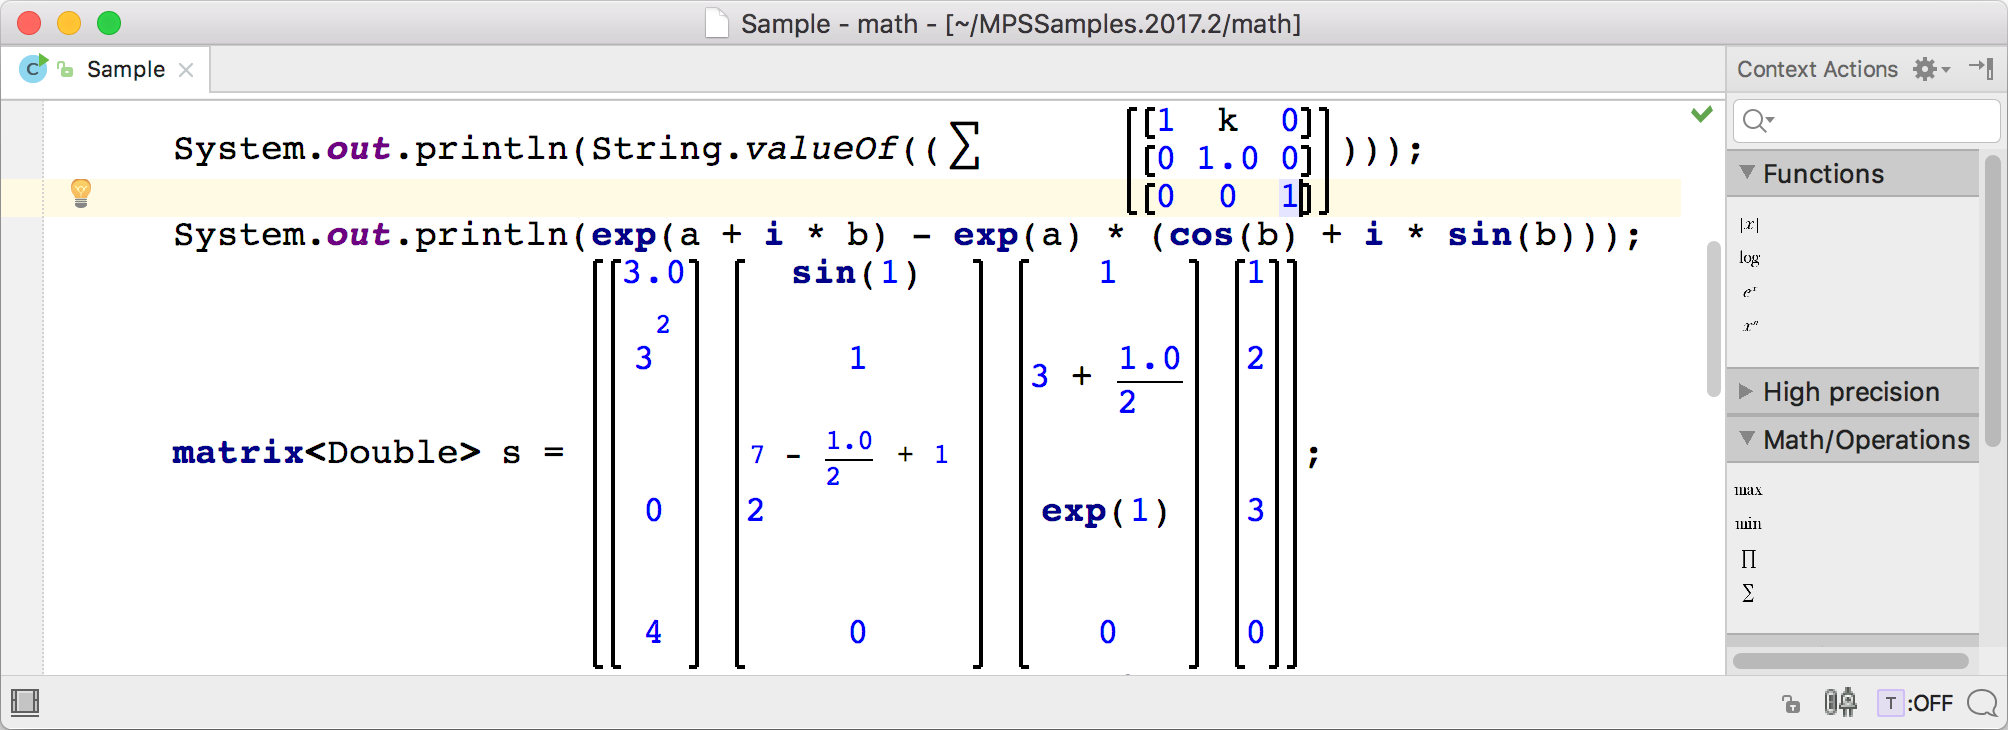This screenshot has width=2008, height=730.
Task: Toggle the T:OFF type-over mode indicator
Action: (1916, 703)
